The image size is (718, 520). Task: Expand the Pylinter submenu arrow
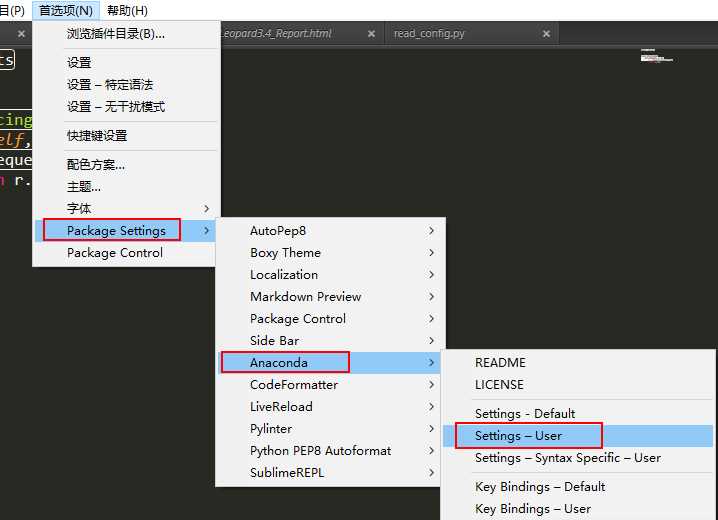431,429
